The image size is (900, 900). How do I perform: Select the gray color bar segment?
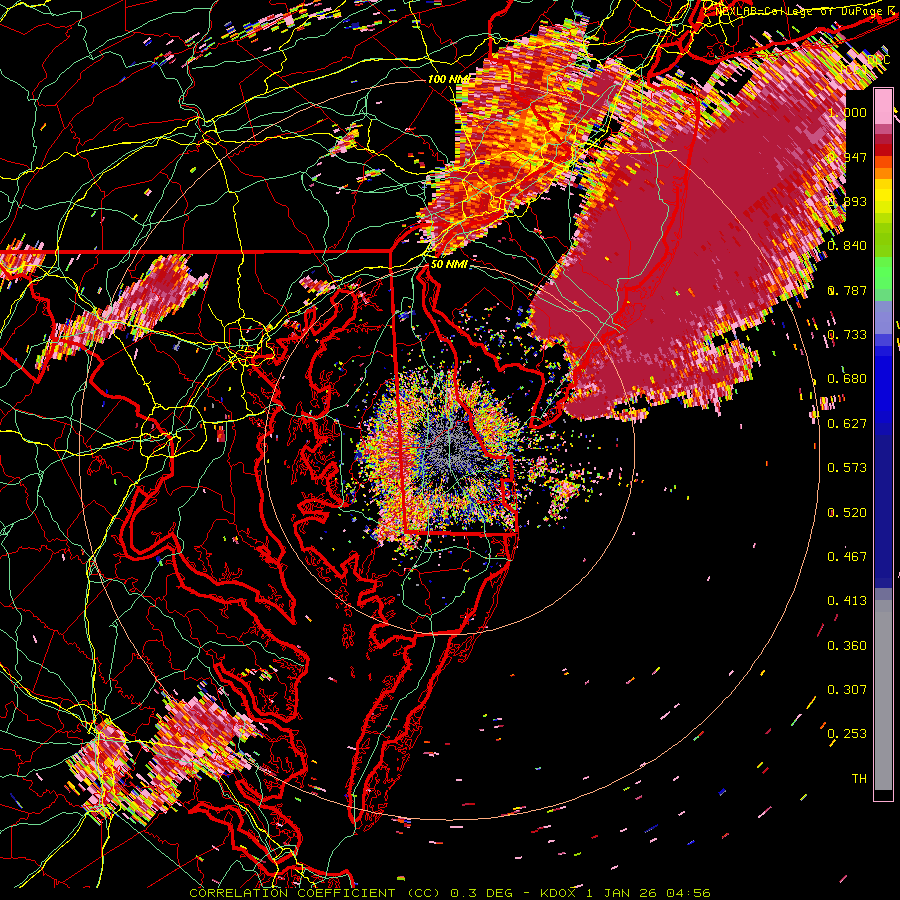[883, 695]
